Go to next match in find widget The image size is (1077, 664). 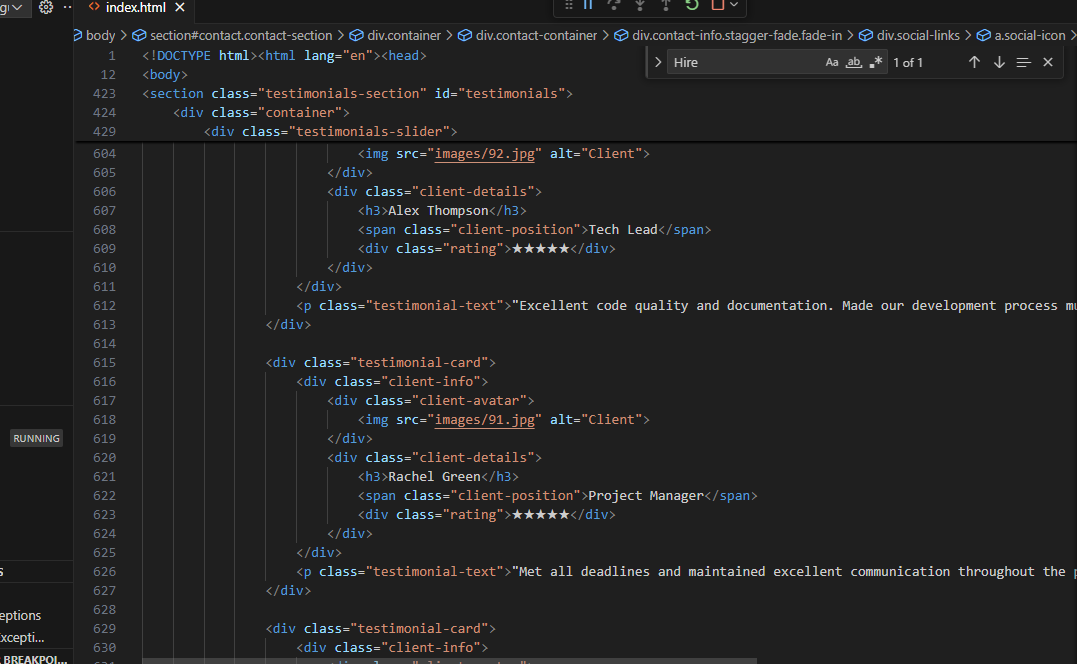999,62
